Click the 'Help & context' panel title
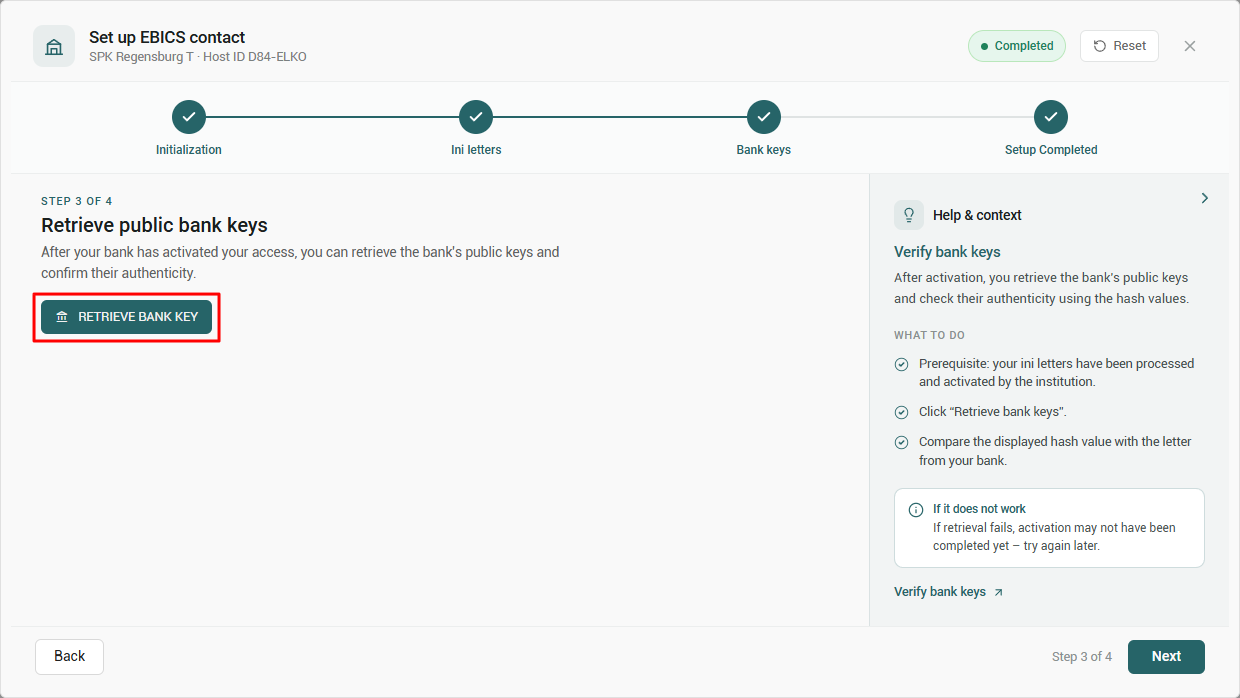 click(977, 215)
